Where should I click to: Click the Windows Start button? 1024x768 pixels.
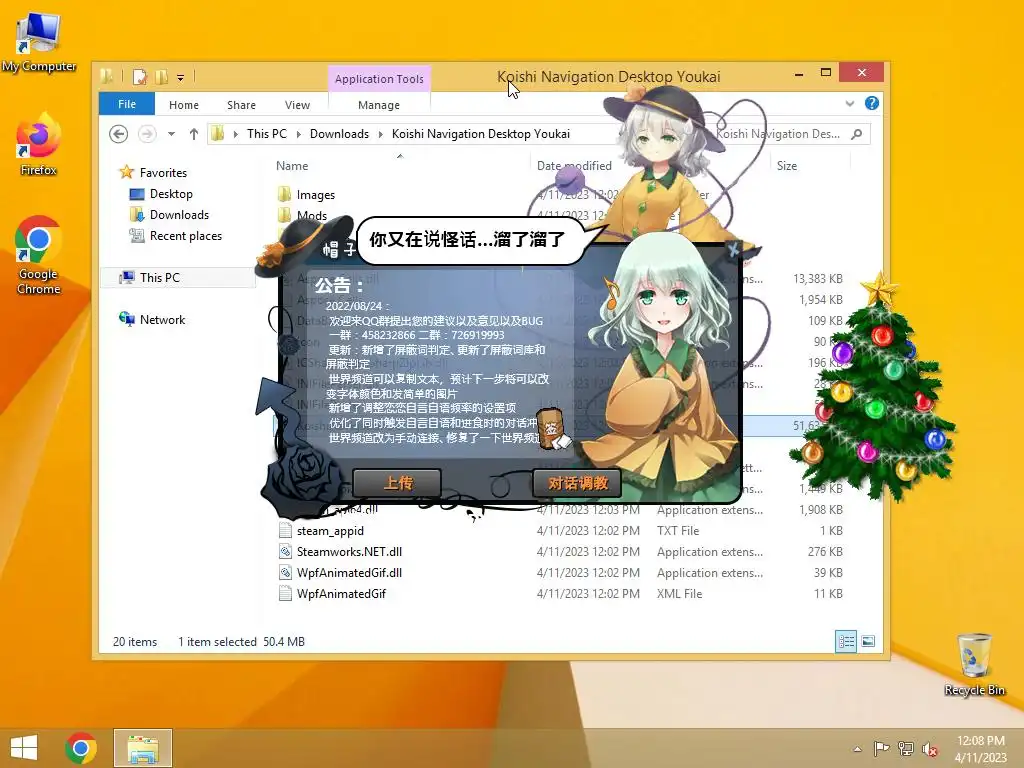pos(24,748)
